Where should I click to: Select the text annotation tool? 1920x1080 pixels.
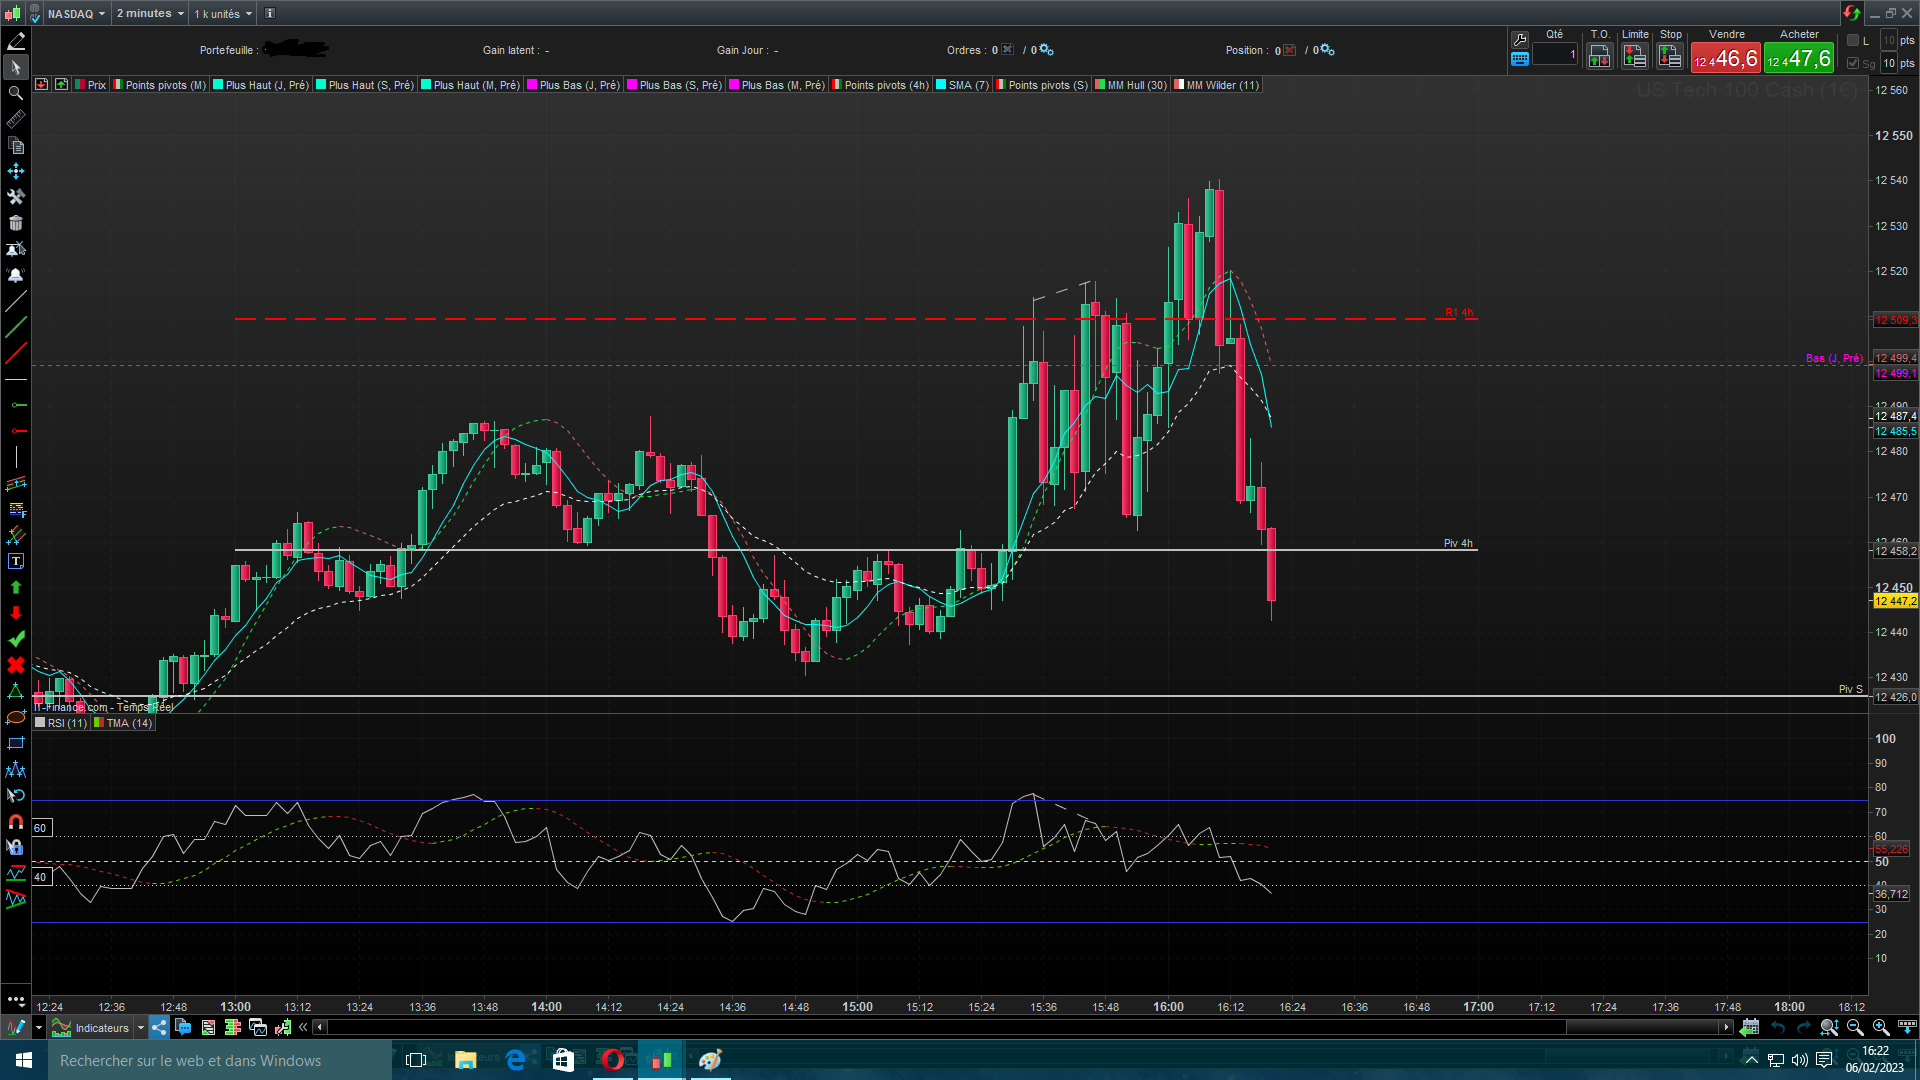(x=15, y=562)
